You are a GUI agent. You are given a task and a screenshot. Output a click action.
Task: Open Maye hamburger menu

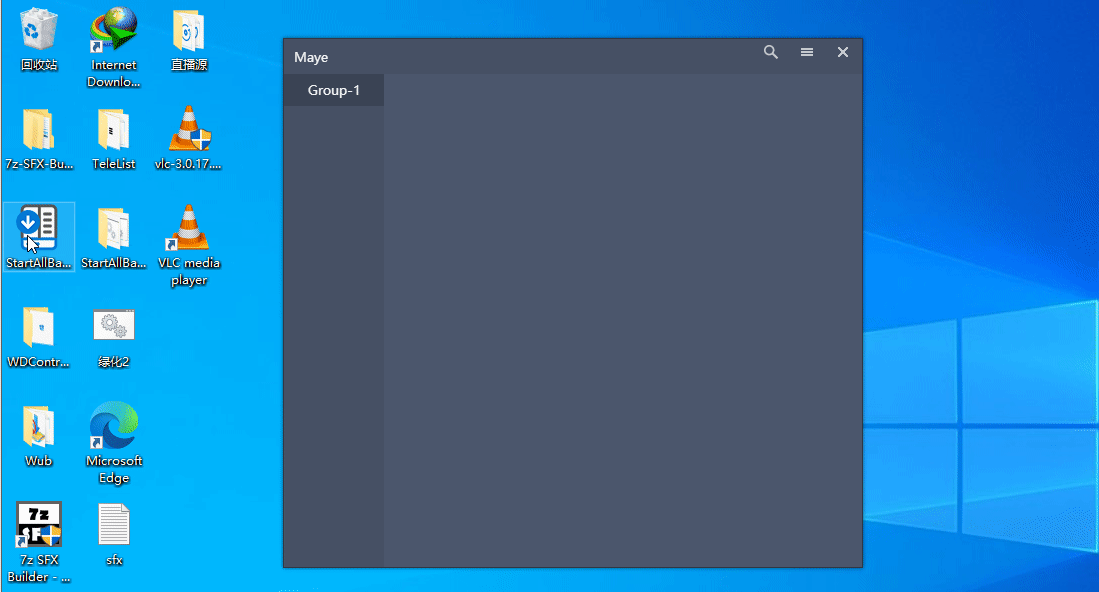tap(807, 53)
